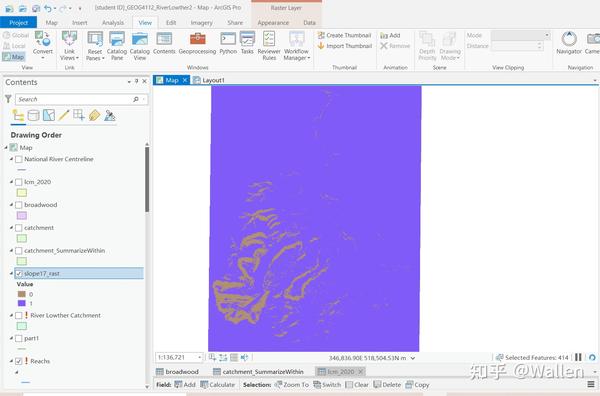
Task: Turn on the broadwood layer visibility
Action: tap(18, 205)
